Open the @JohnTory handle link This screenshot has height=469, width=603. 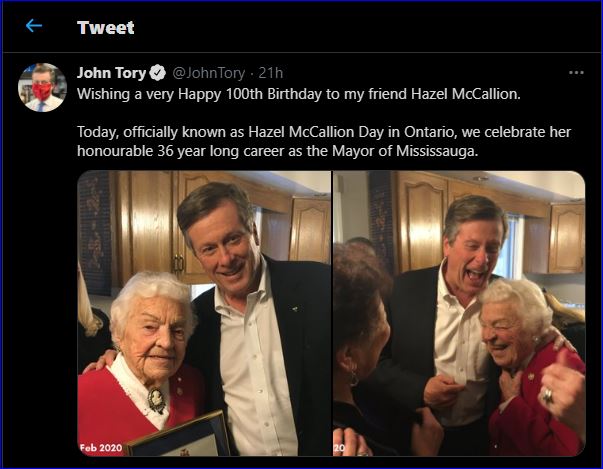pos(208,73)
